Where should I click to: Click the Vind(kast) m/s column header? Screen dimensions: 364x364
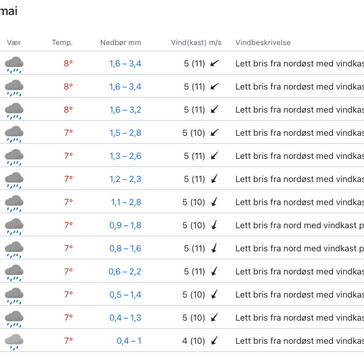(x=196, y=43)
